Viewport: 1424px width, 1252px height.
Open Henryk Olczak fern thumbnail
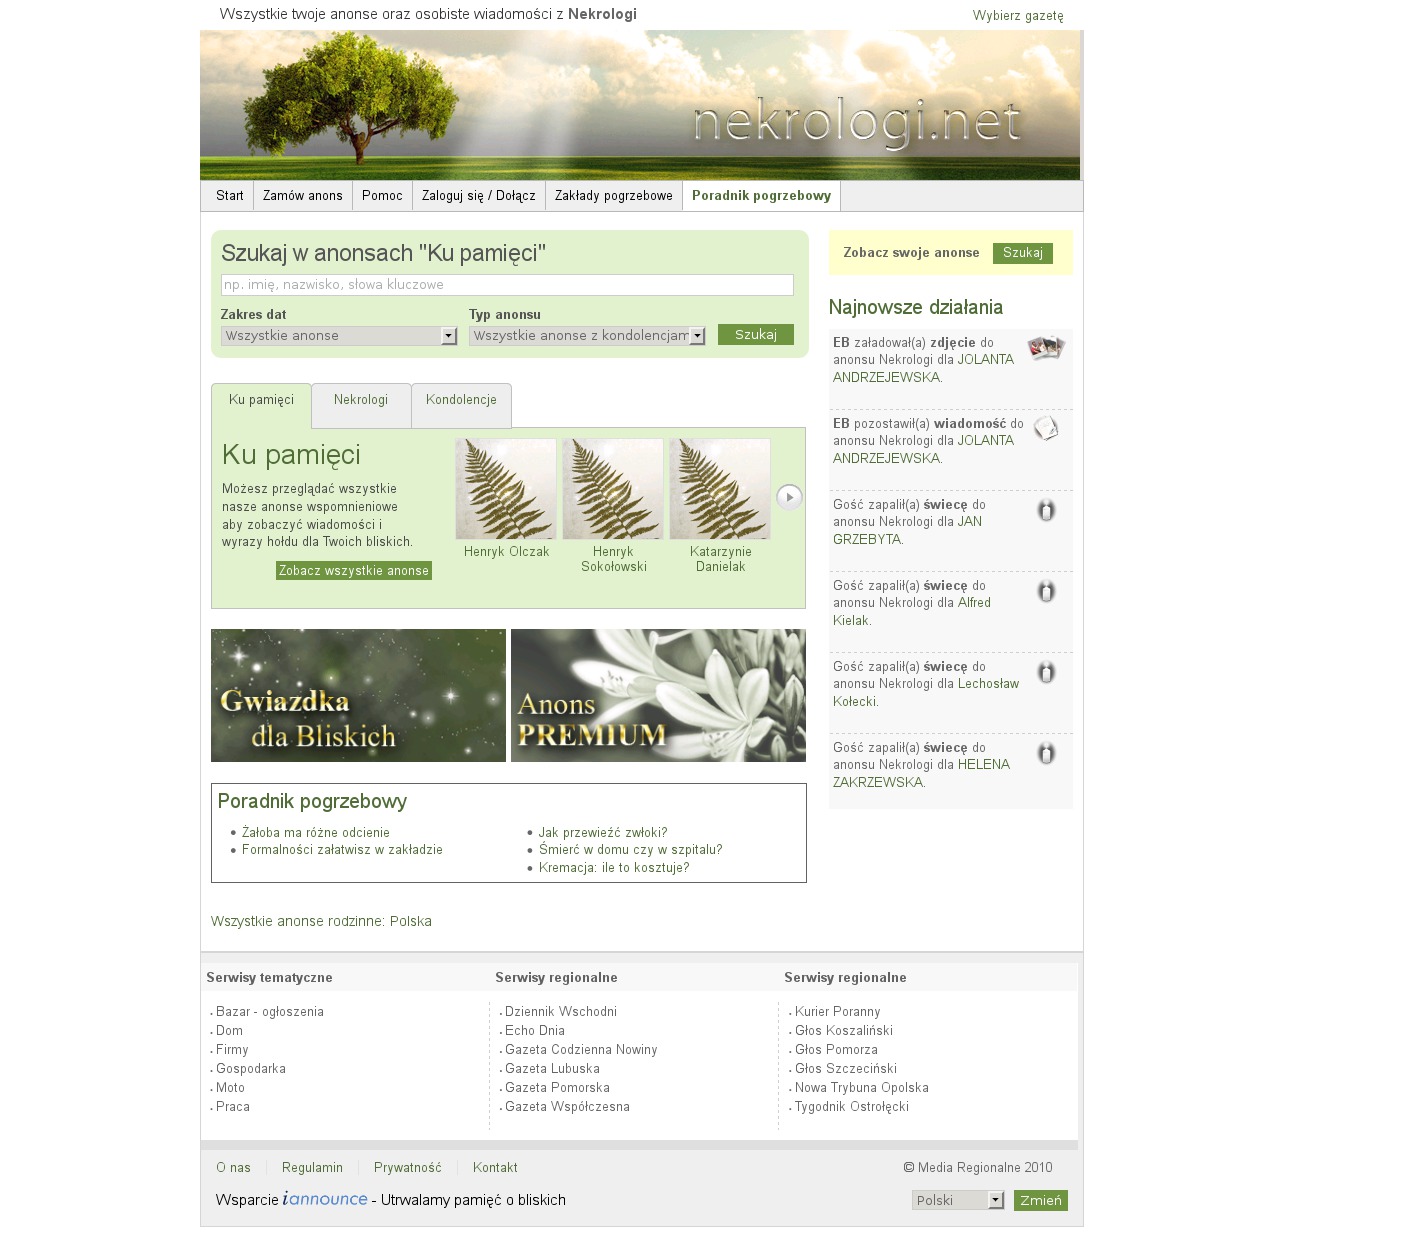[506, 489]
